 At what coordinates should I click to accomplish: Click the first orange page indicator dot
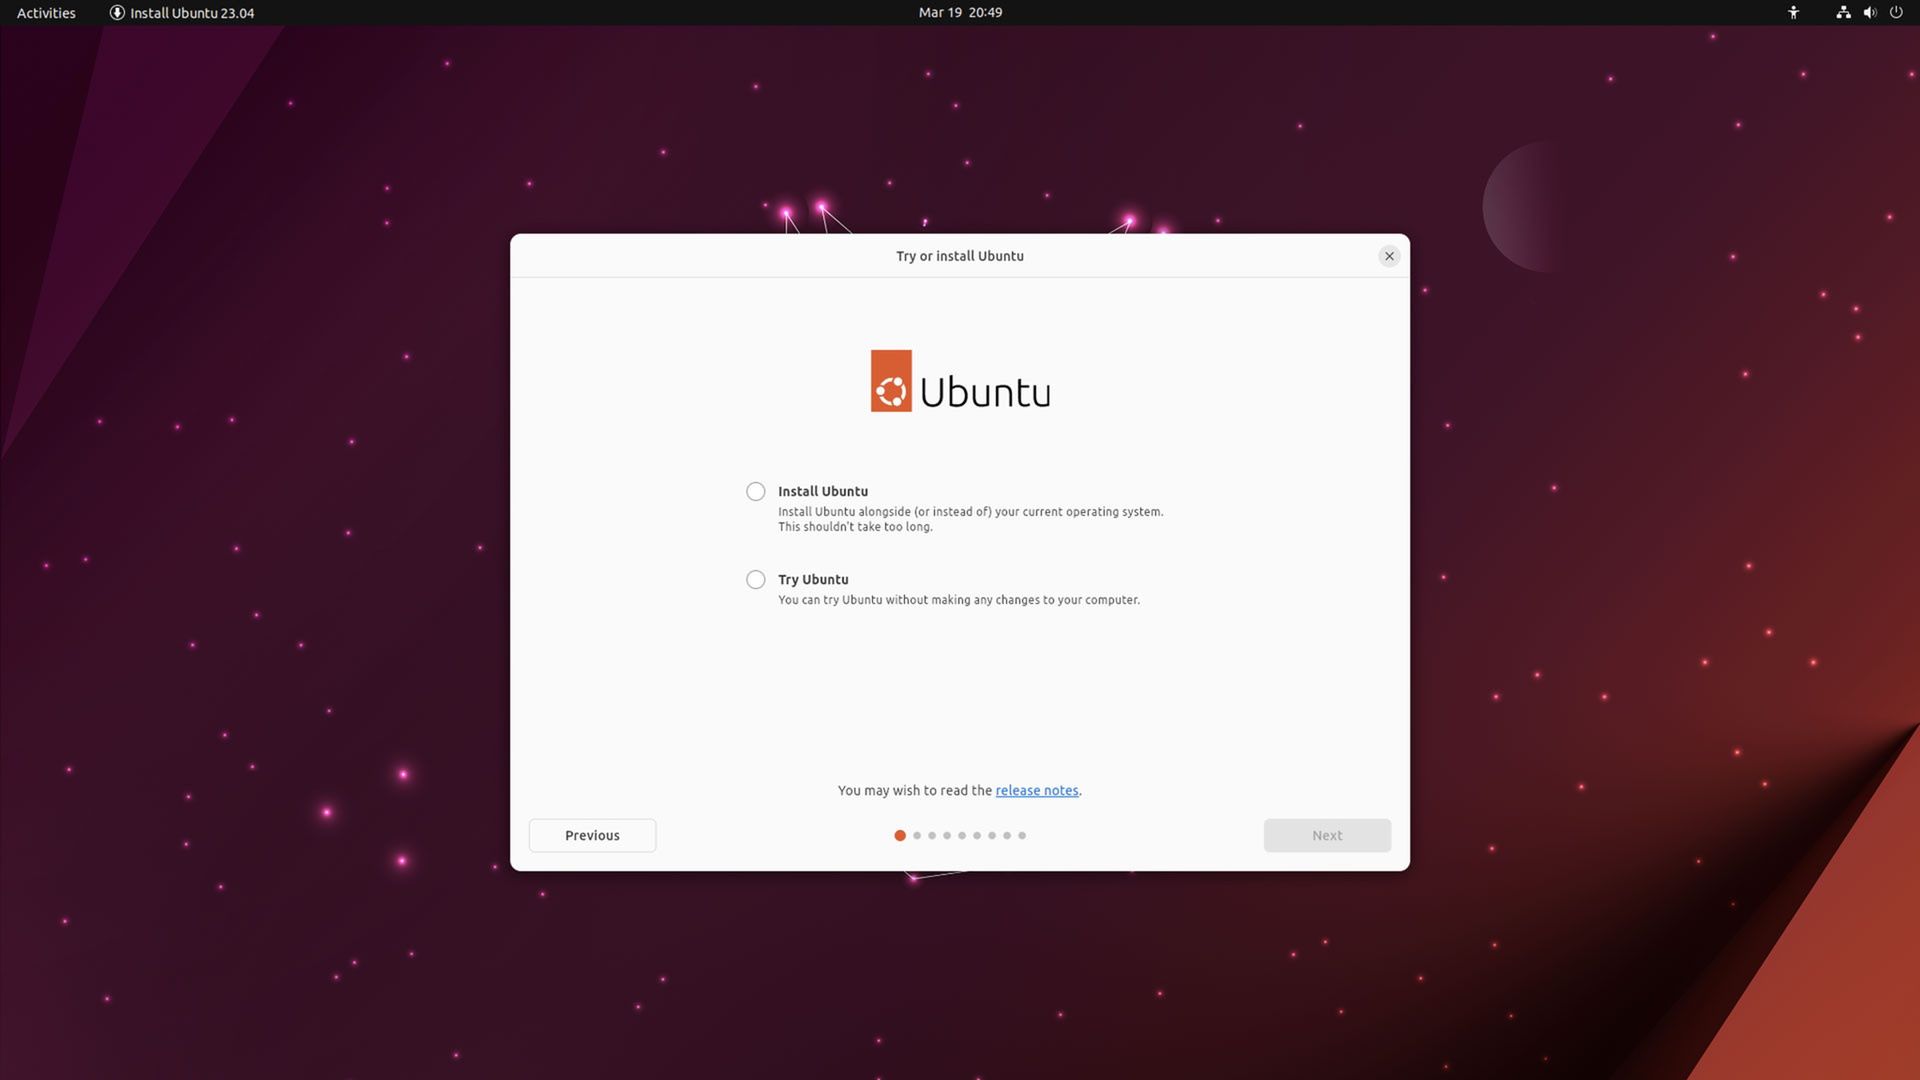tap(900, 835)
